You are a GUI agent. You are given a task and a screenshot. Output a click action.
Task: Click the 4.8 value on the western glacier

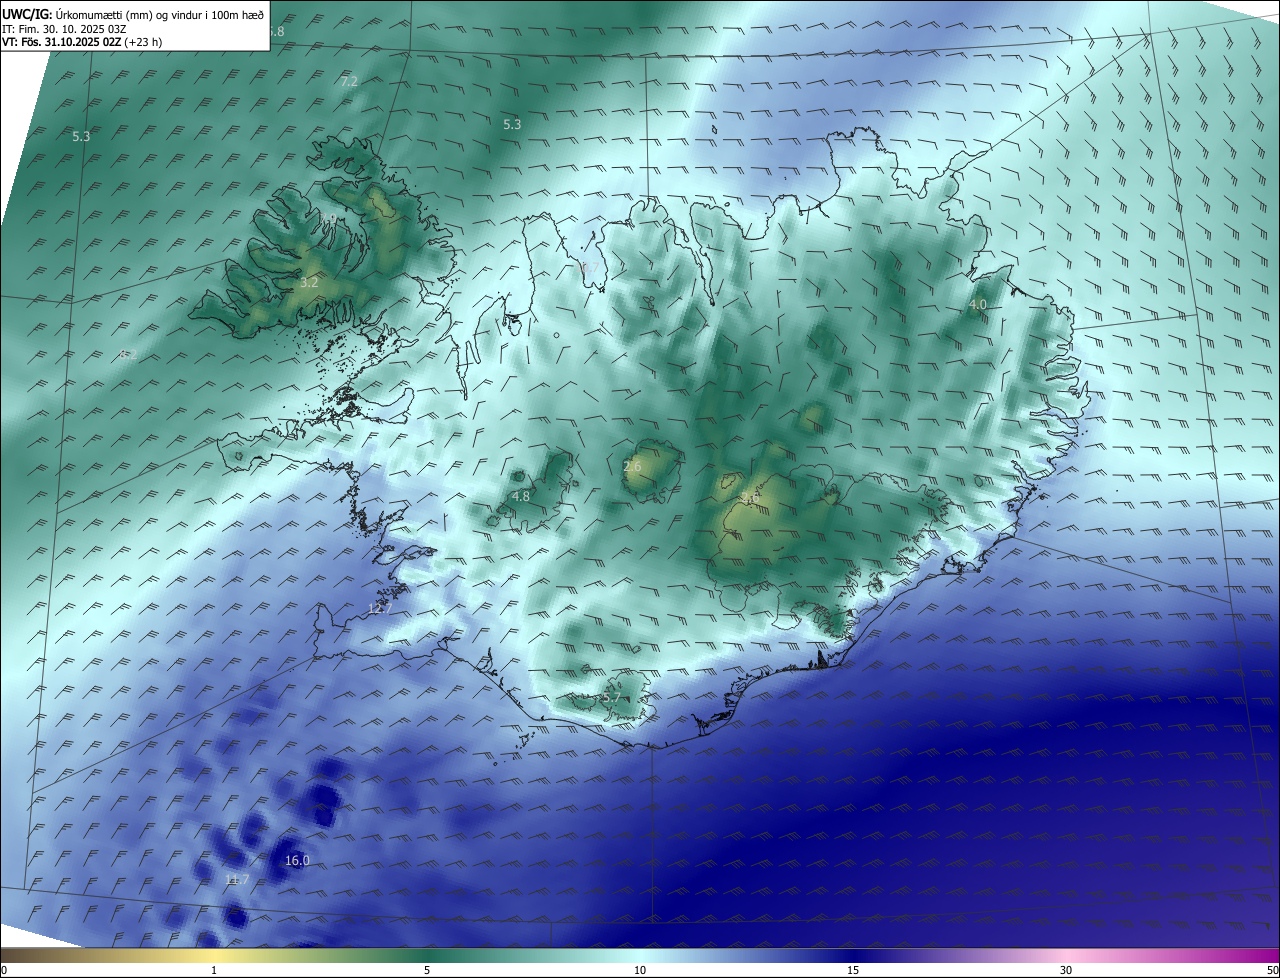520,496
